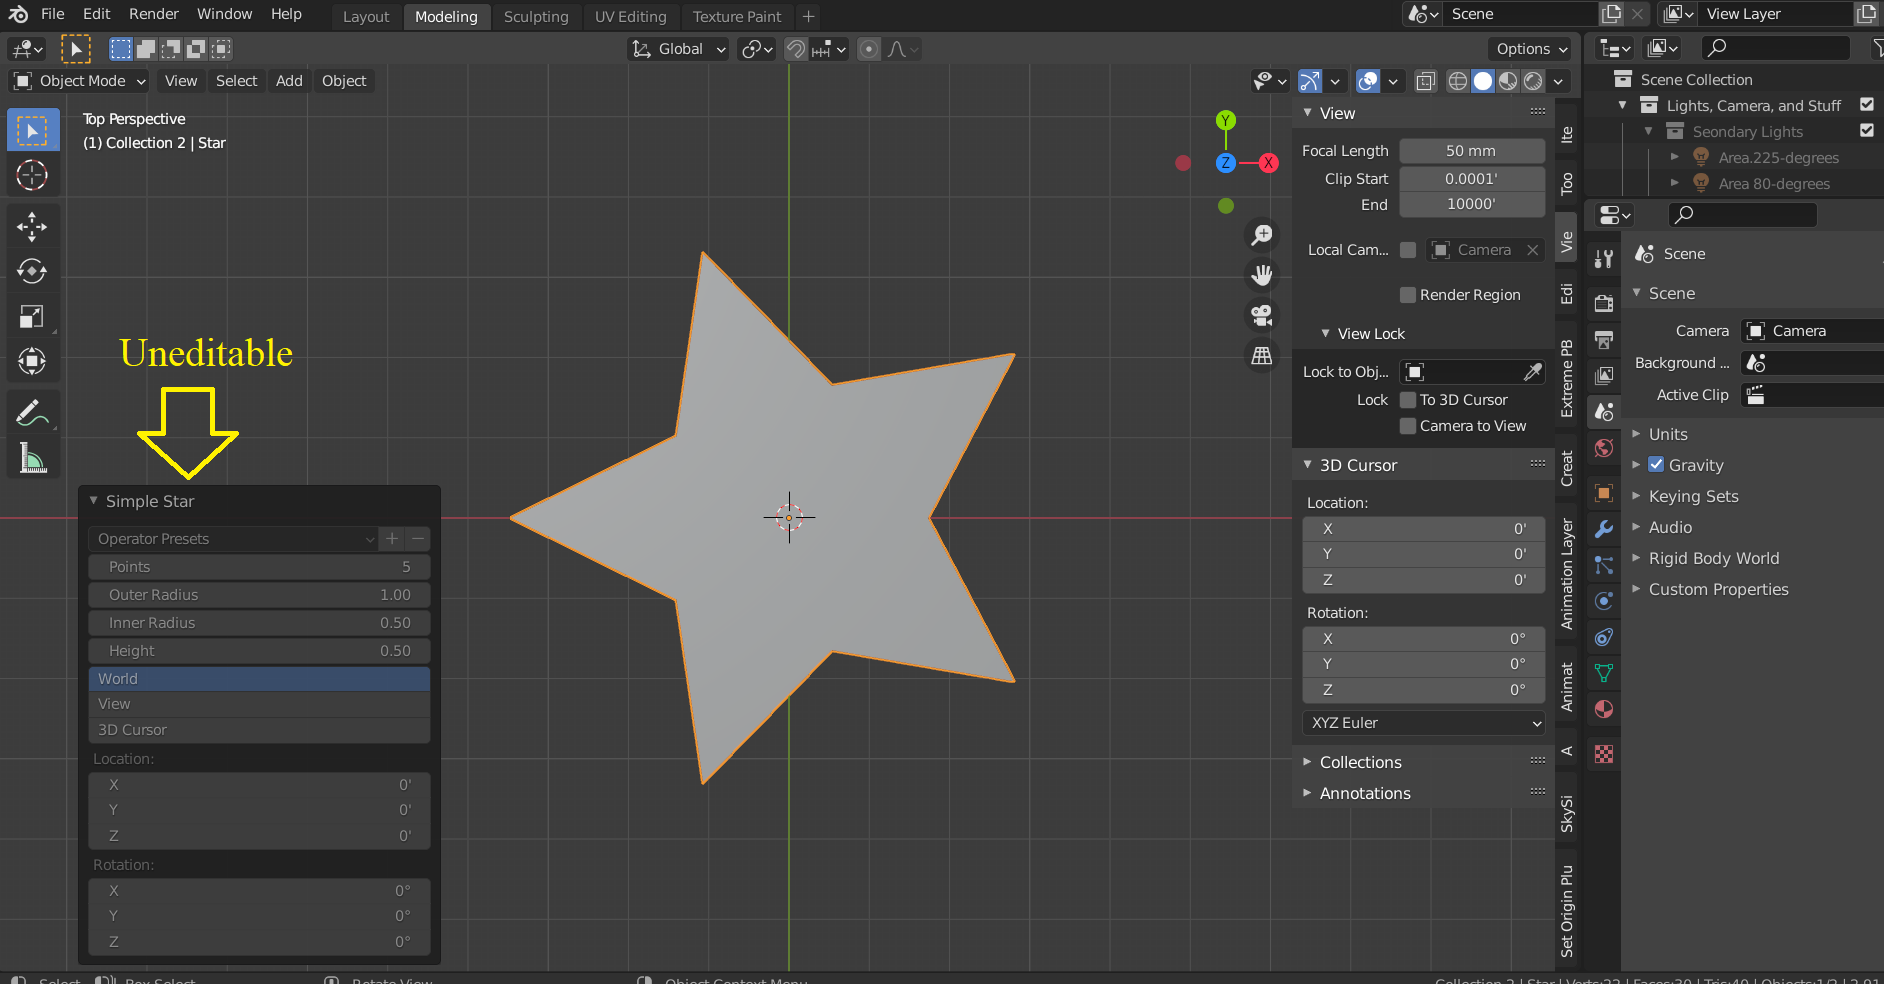
Task: Disable the Gravity checkbox
Action: pos(1656,465)
